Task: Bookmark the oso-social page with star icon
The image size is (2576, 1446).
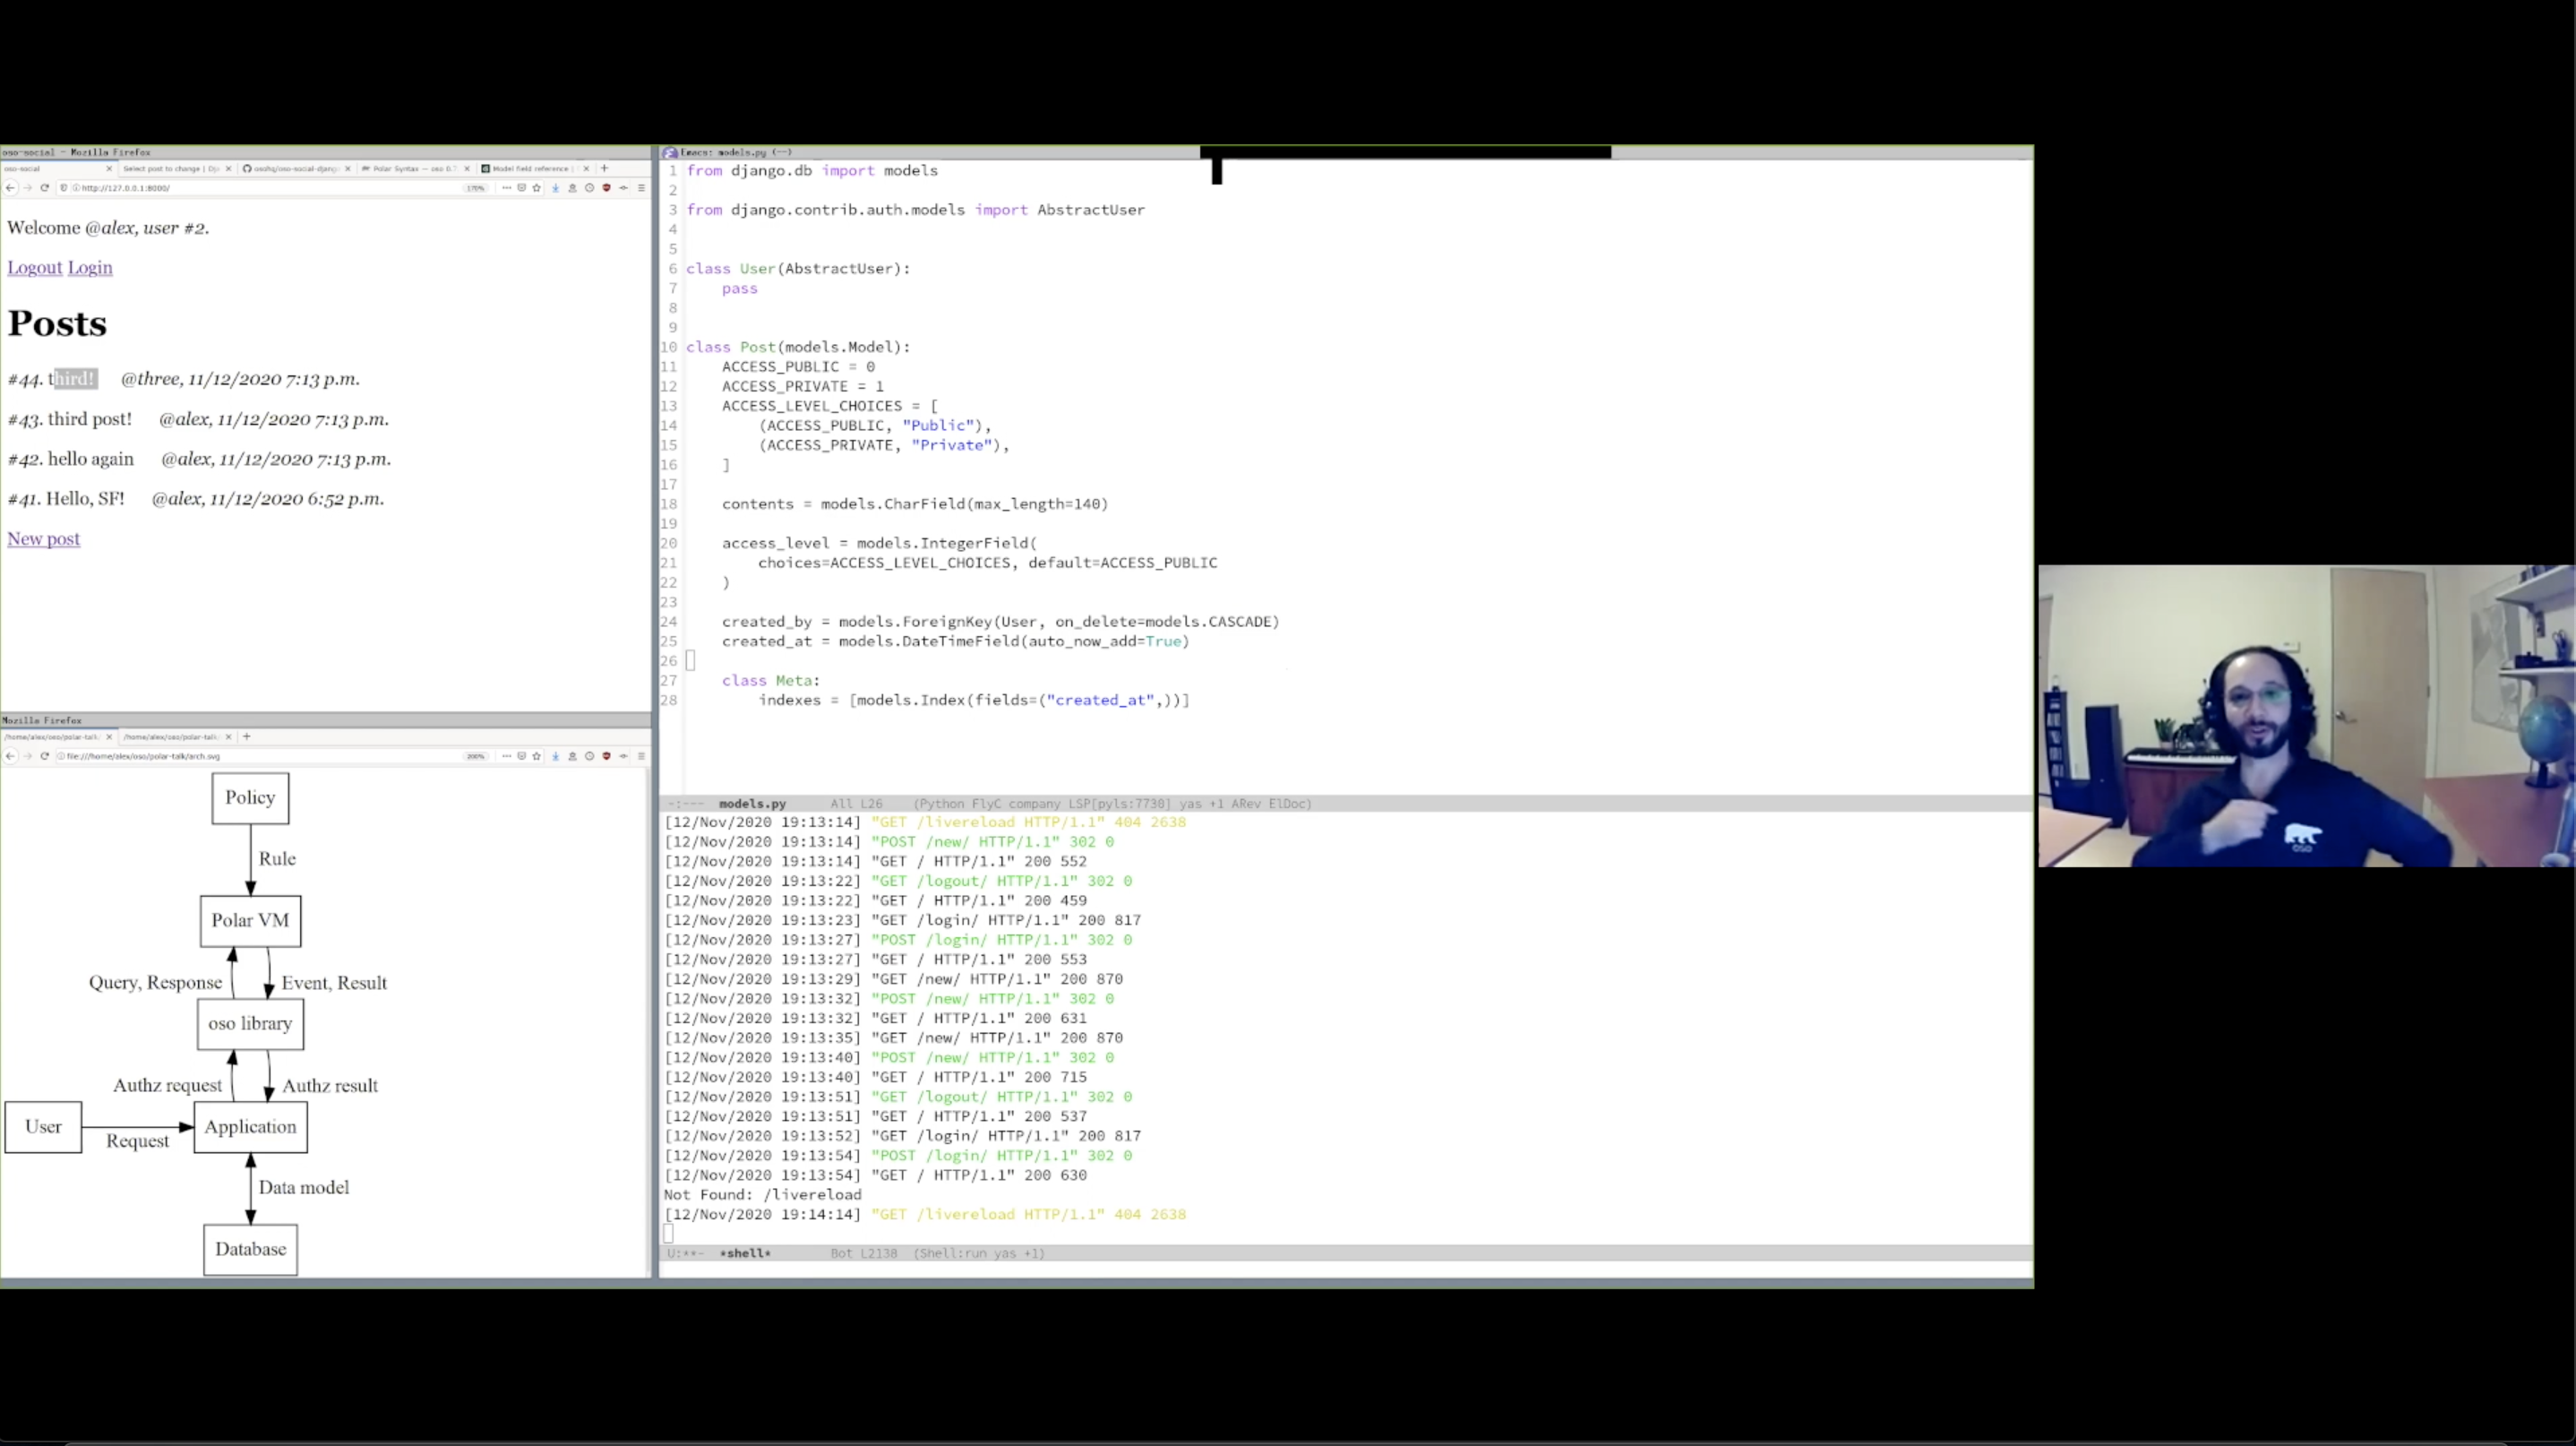Action: pyautogui.click(x=537, y=188)
